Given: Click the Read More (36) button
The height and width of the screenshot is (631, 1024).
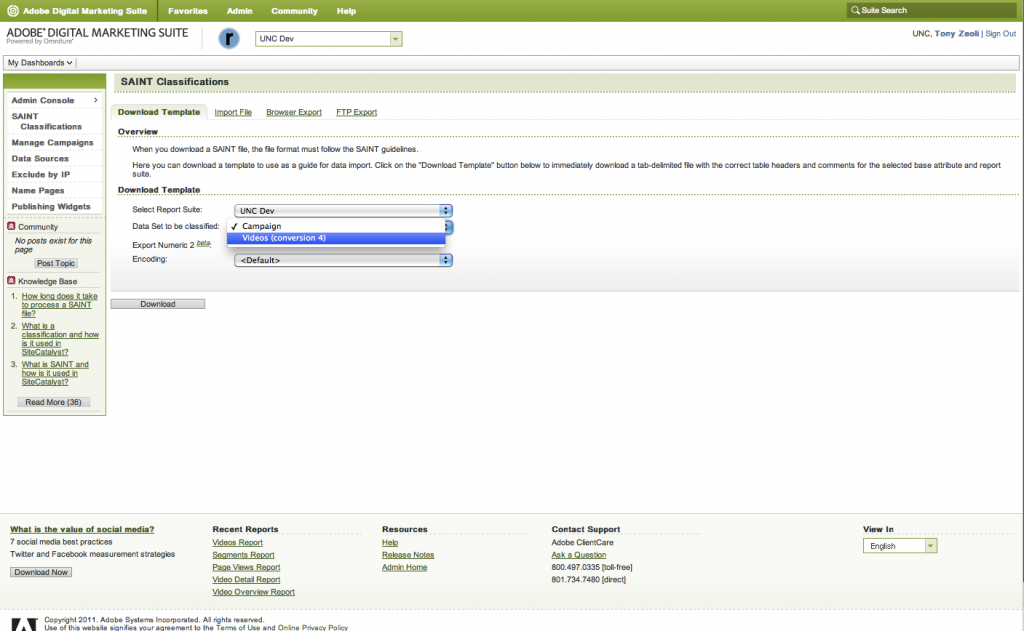Looking at the screenshot, I should point(54,402).
